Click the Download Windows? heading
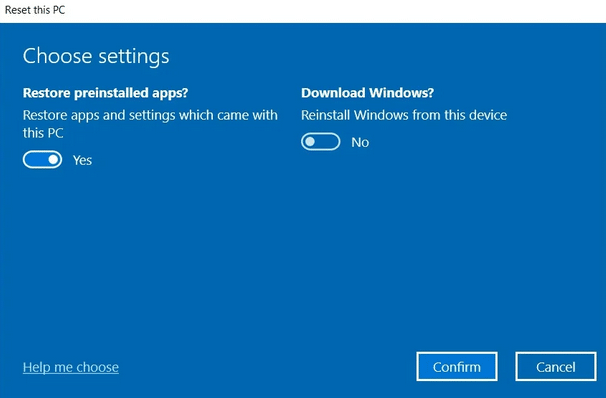This screenshot has height=398, width=606. (x=368, y=93)
